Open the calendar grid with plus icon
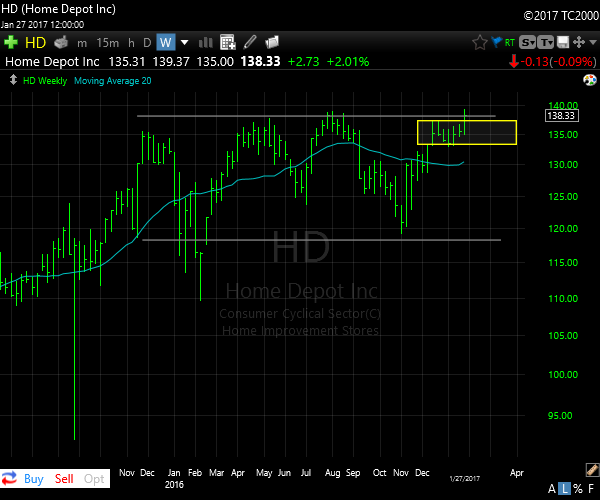The height and width of the screenshot is (500, 600). [228, 42]
